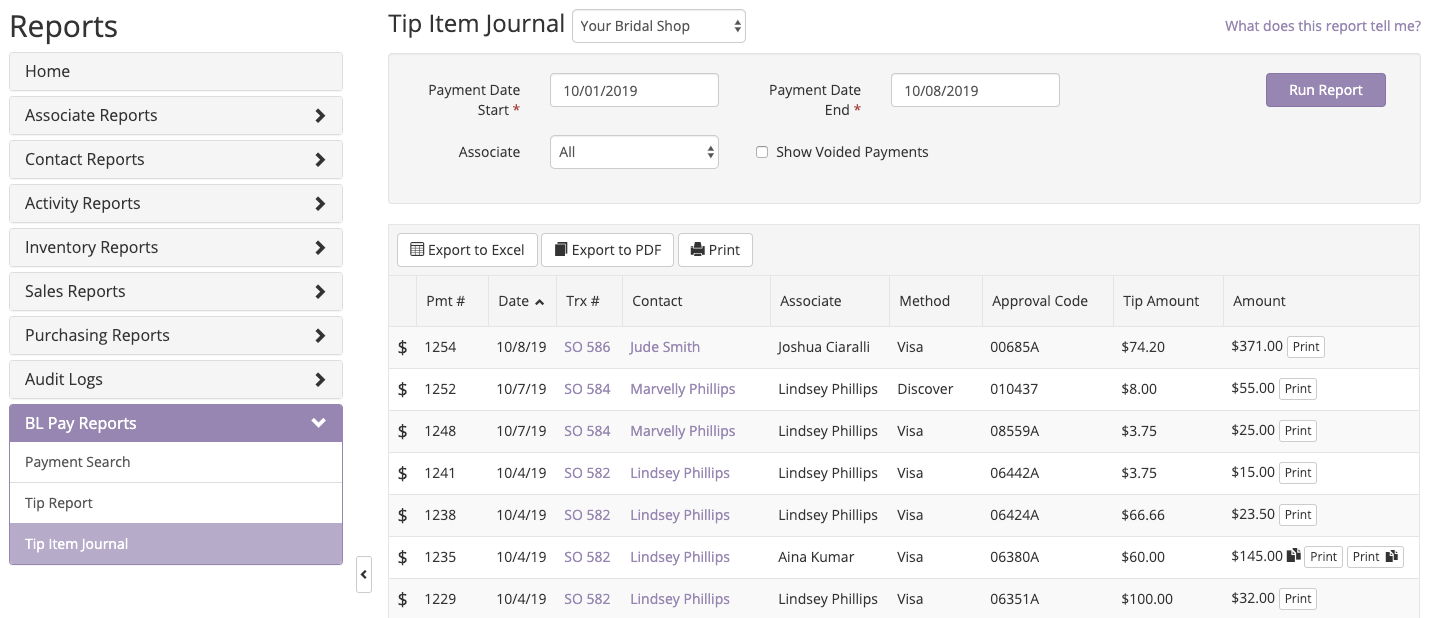
Task: Toggle the Show Voided Payments checkbox
Action: pos(762,152)
